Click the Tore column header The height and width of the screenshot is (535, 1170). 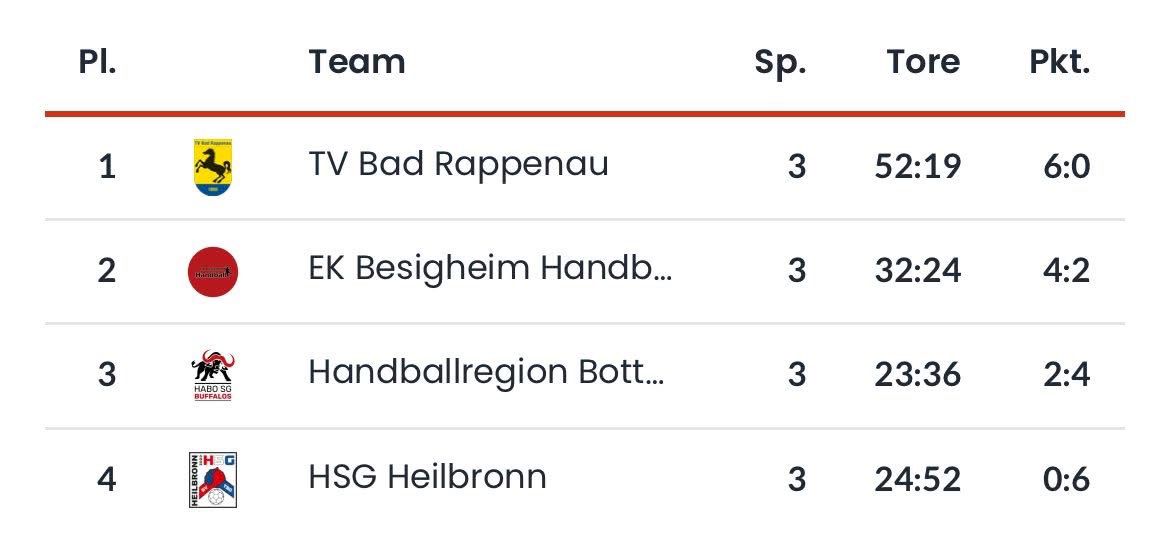[x=923, y=62]
